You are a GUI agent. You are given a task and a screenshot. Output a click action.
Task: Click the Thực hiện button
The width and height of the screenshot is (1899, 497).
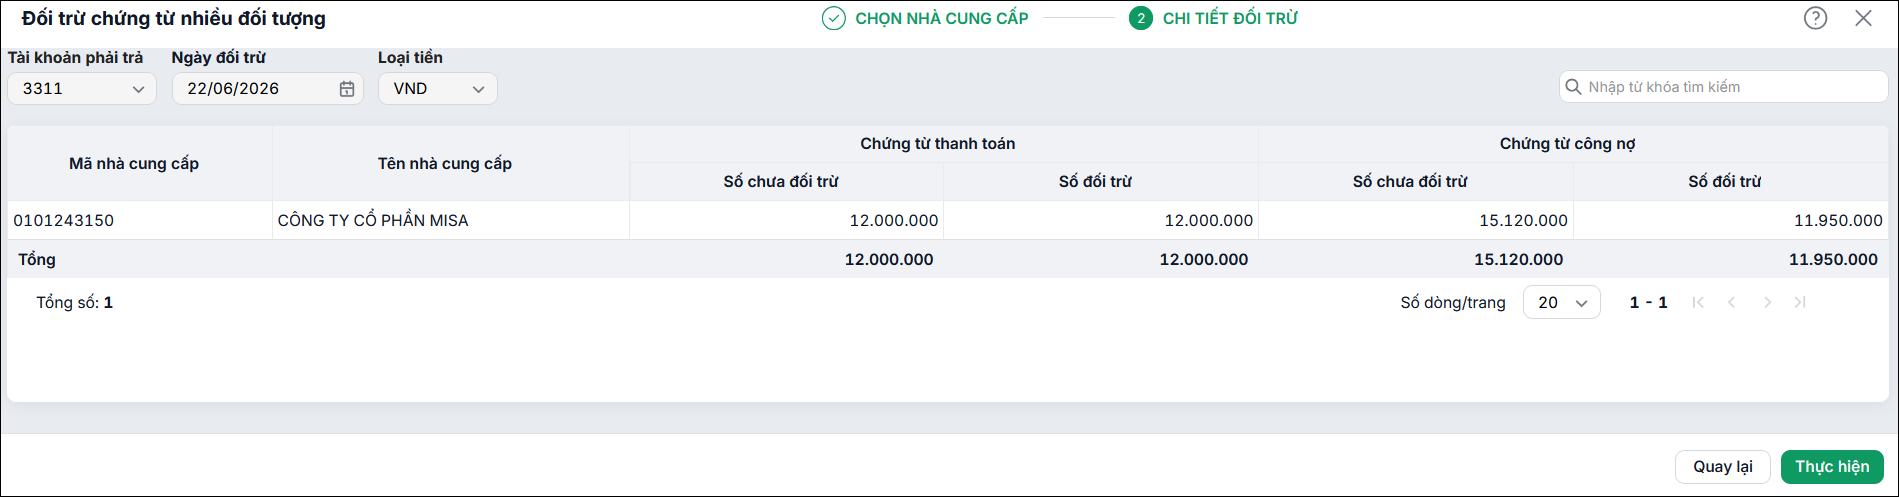[x=1832, y=467]
